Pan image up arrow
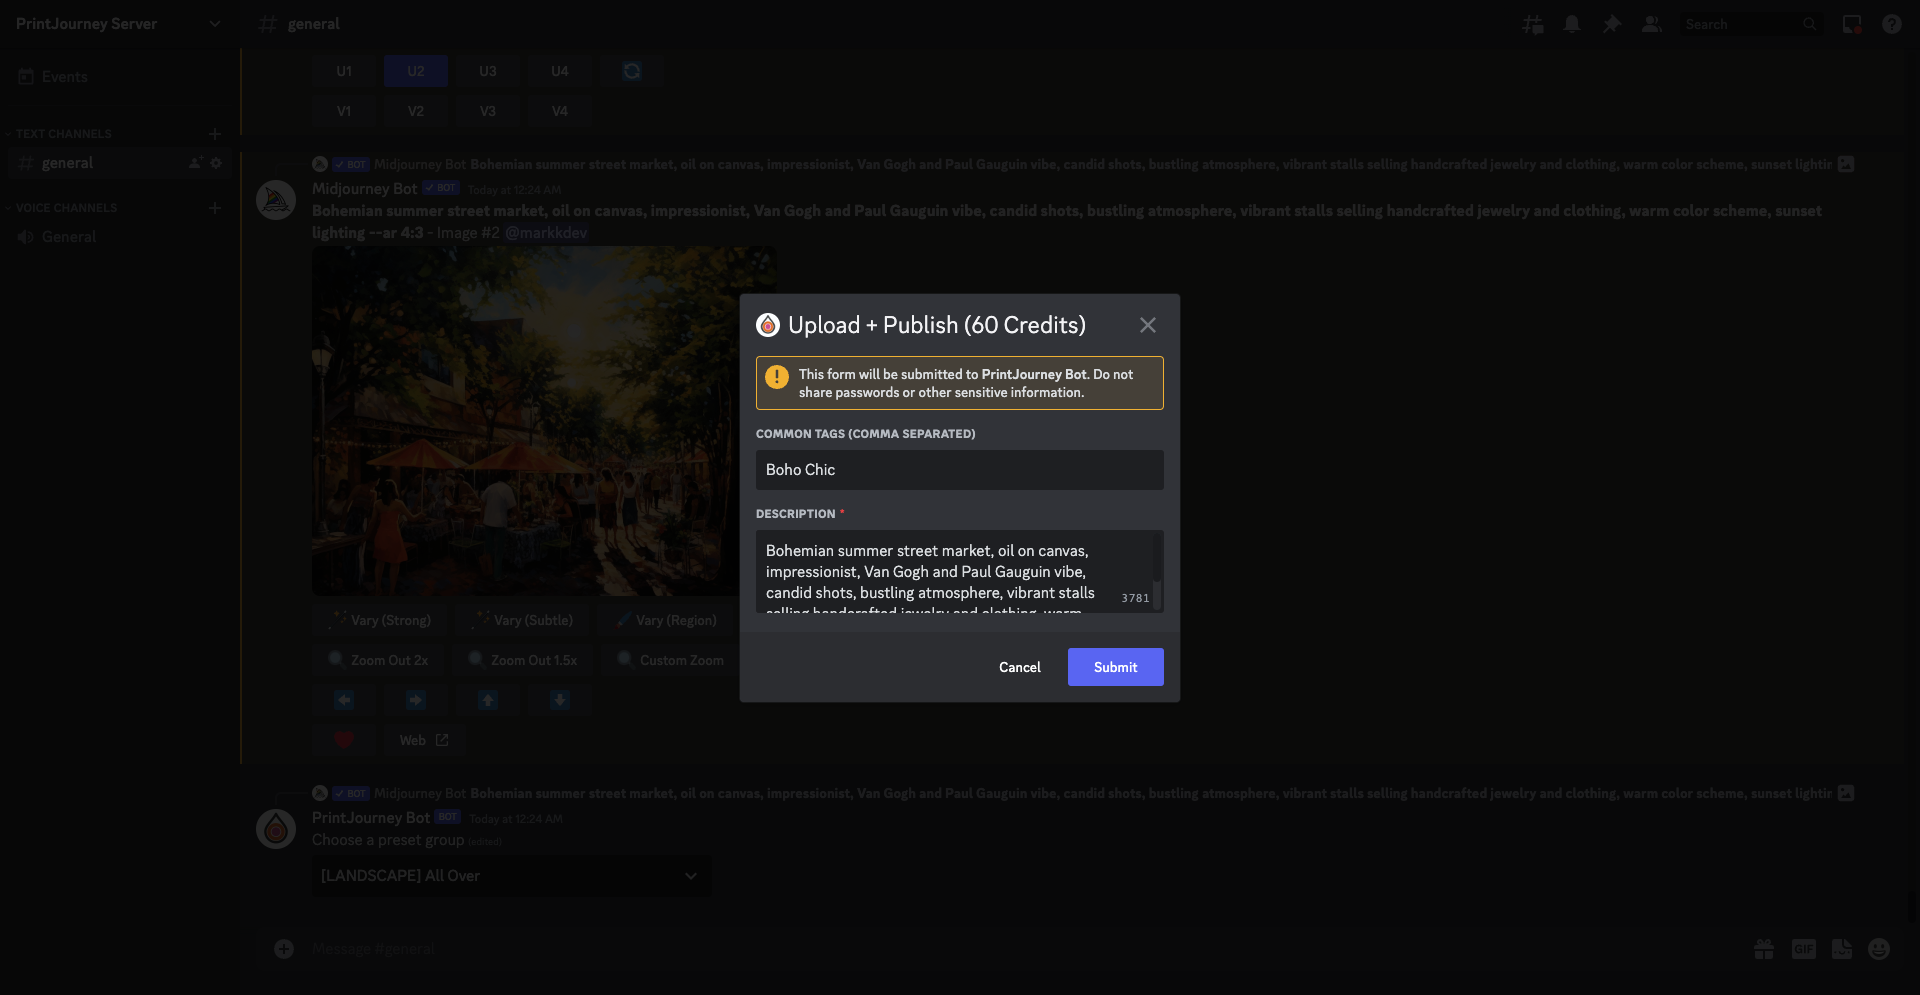This screenshot has height=995, width=1920. (488, 700)
